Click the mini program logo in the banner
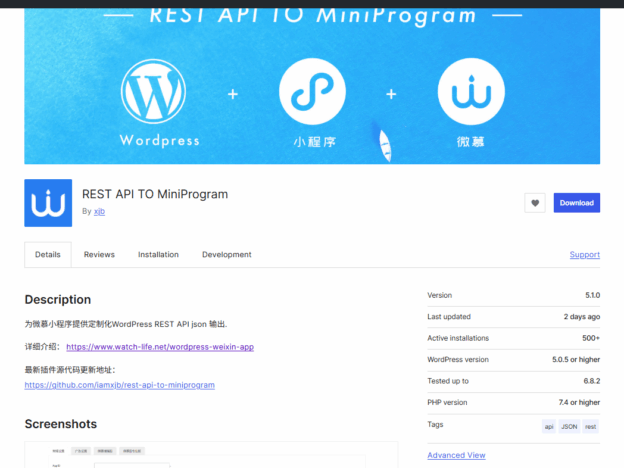Image resolution: width=624 pixels, height=468 pixels. pyautogui.click(x=312, y=92)
